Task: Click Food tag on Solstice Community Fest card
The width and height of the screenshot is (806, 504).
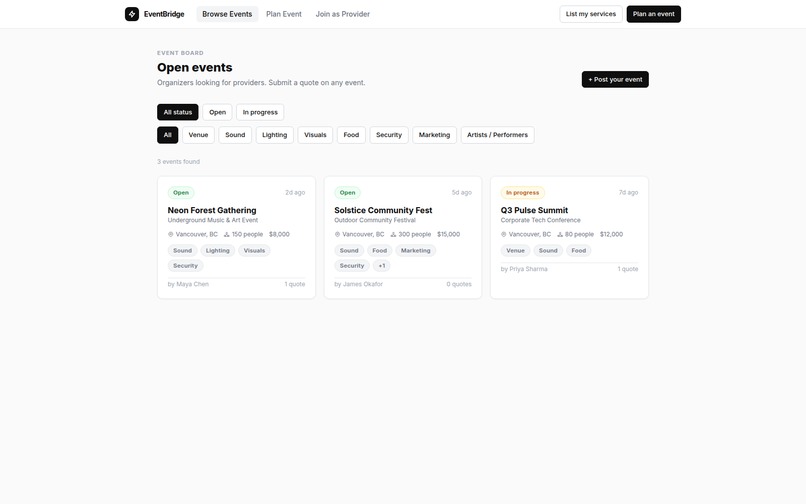Action: point(379,250)
